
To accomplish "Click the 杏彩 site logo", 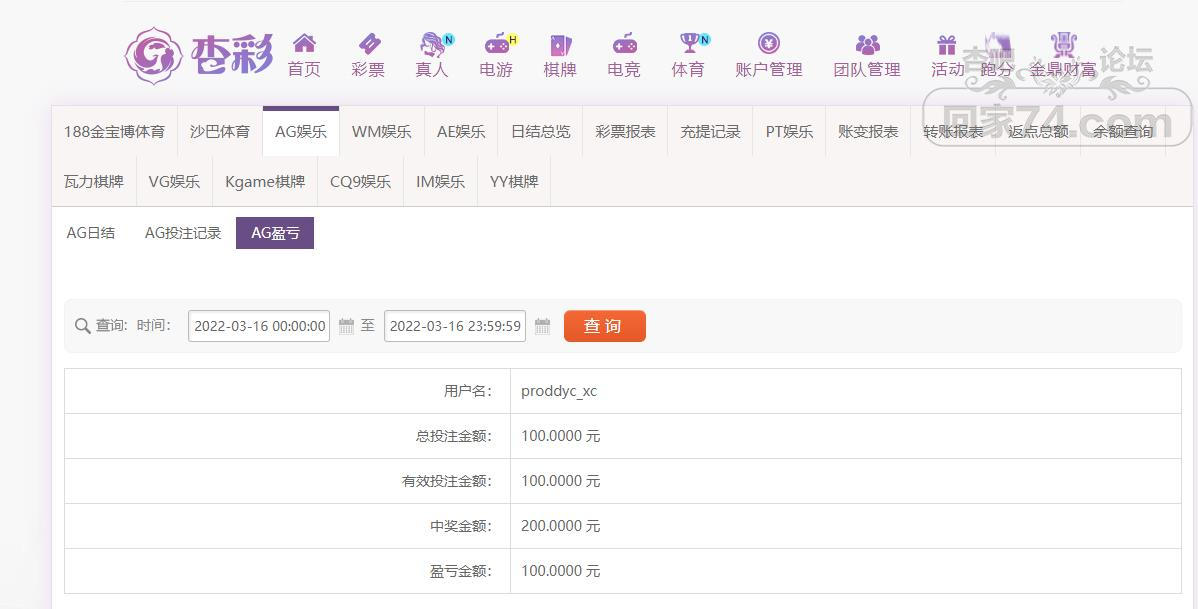I will click(199, 55).
